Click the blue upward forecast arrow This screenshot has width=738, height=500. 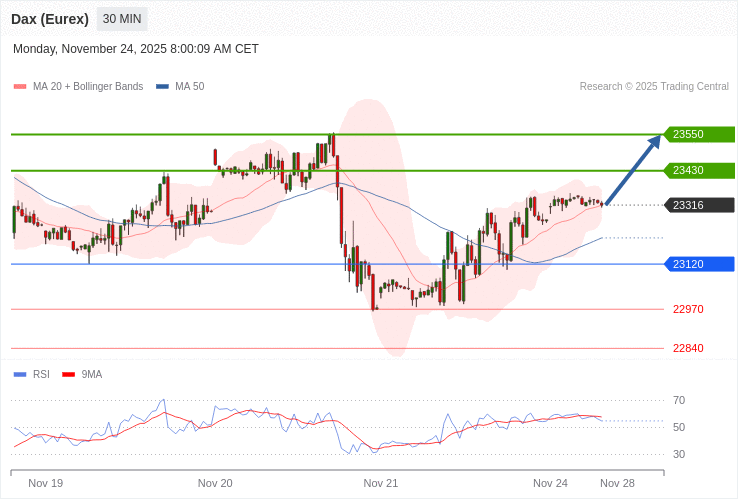(633, 170)
